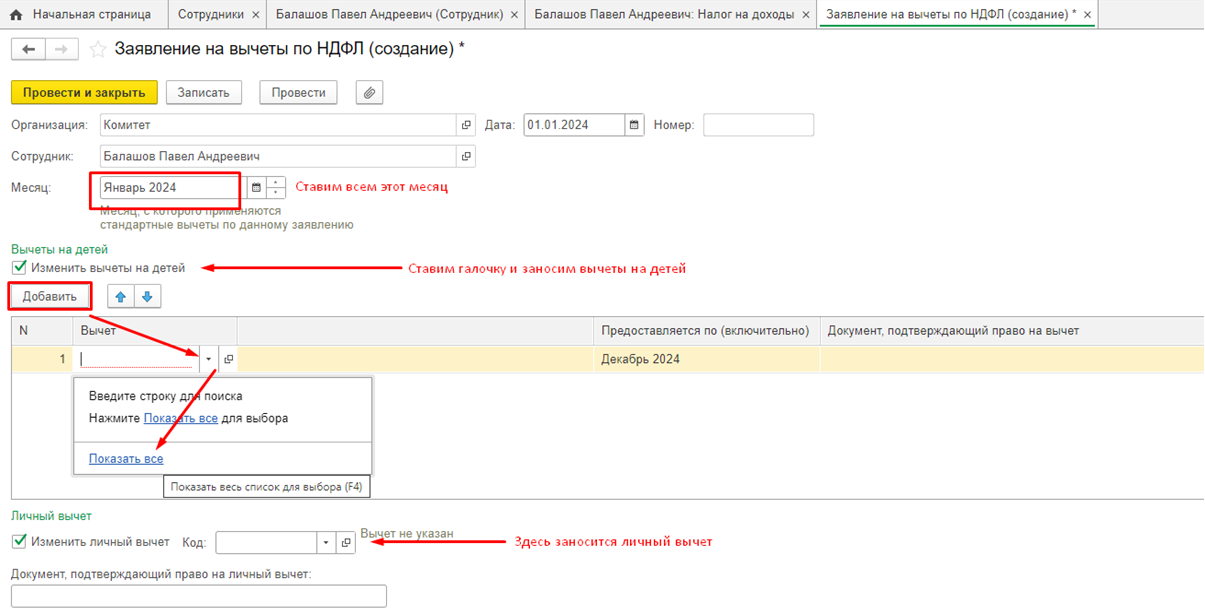Screen dimensions: 1205x612
Task: Click the Провести и закрыть button
Action: [84, 93]
